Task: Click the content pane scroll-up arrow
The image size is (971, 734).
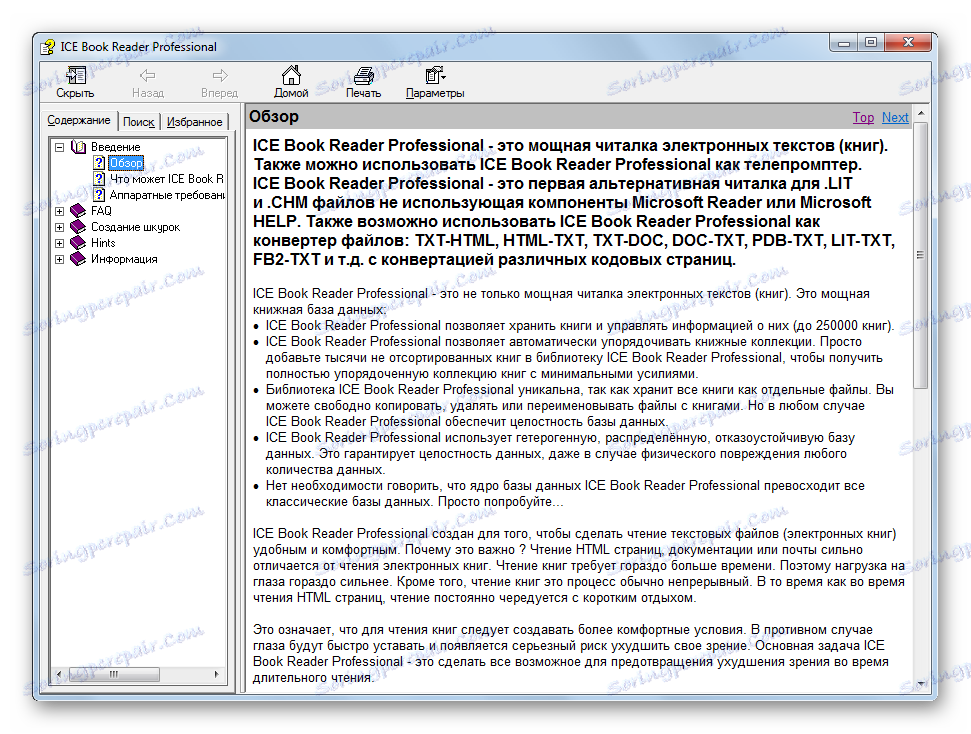Action: pyautogui.click(x=921, y=114)
